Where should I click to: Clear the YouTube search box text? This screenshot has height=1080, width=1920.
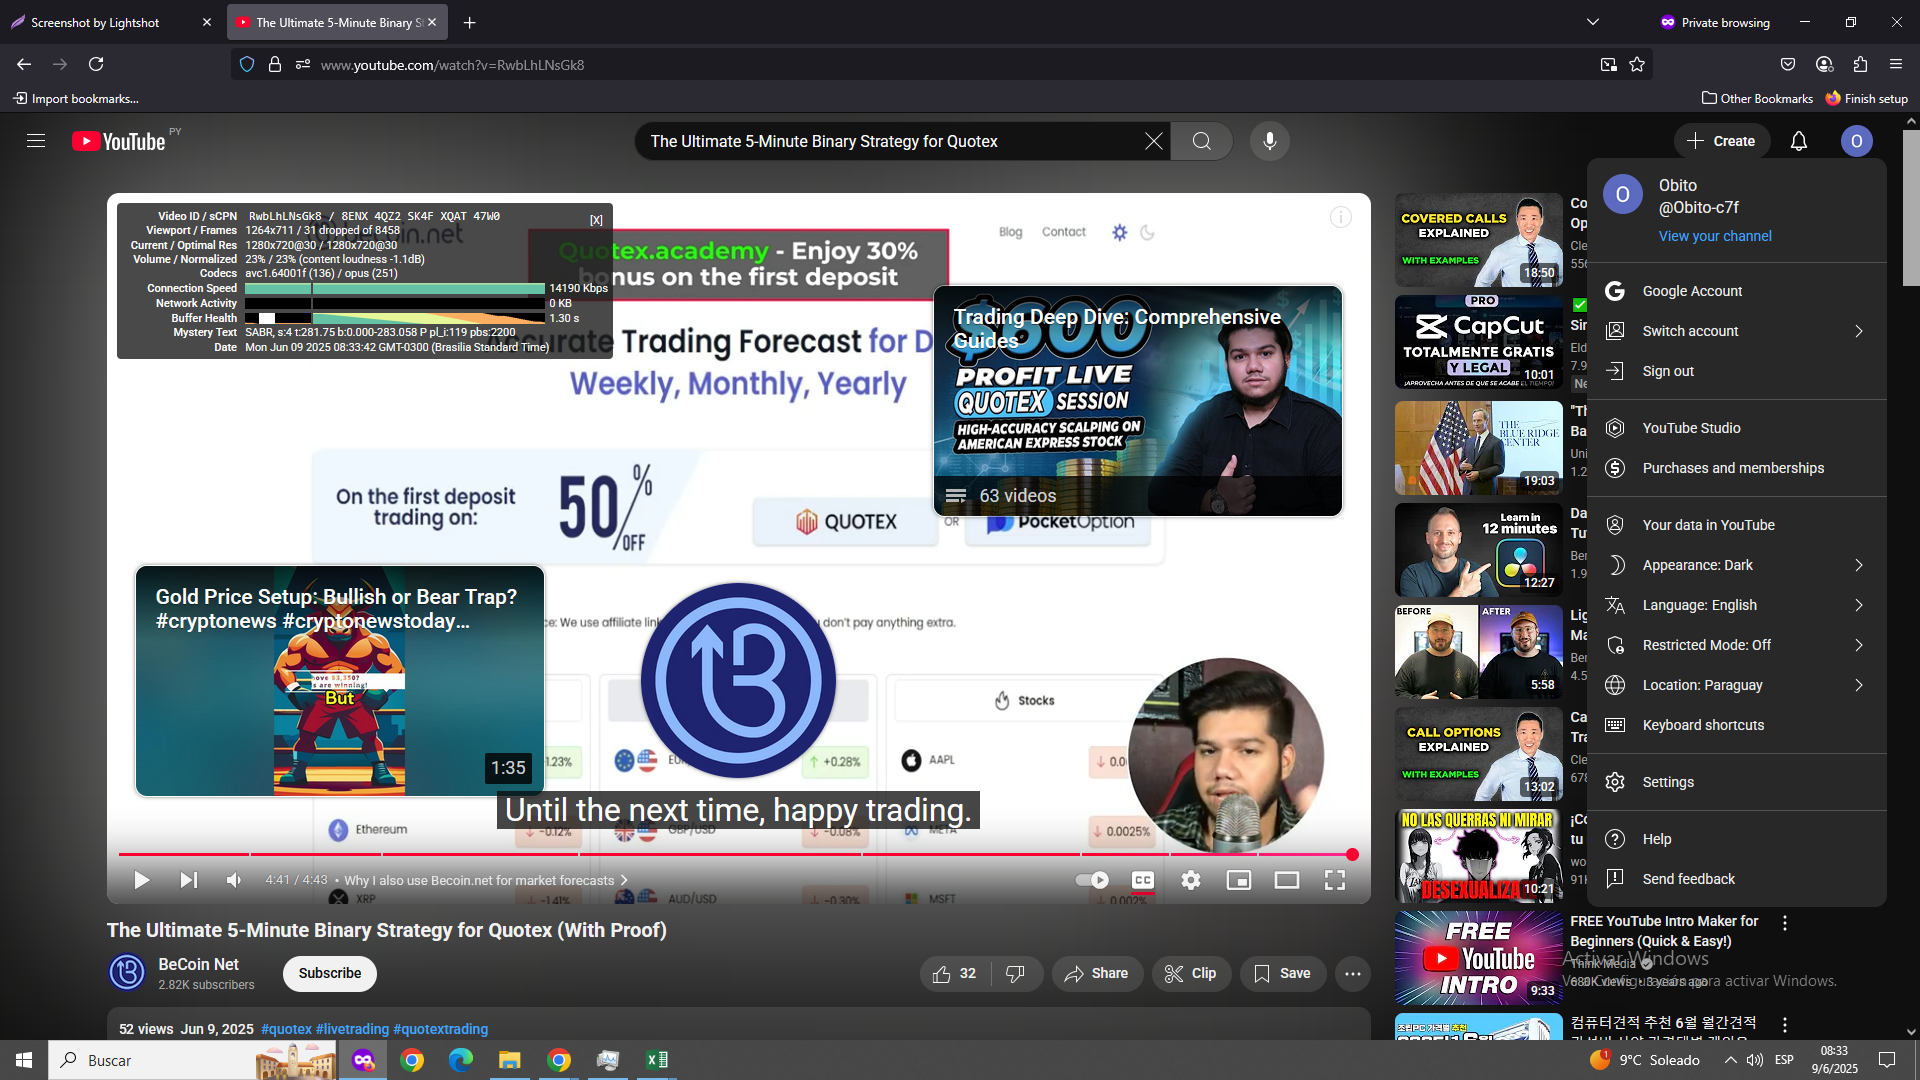click(x=1153, y=141)
